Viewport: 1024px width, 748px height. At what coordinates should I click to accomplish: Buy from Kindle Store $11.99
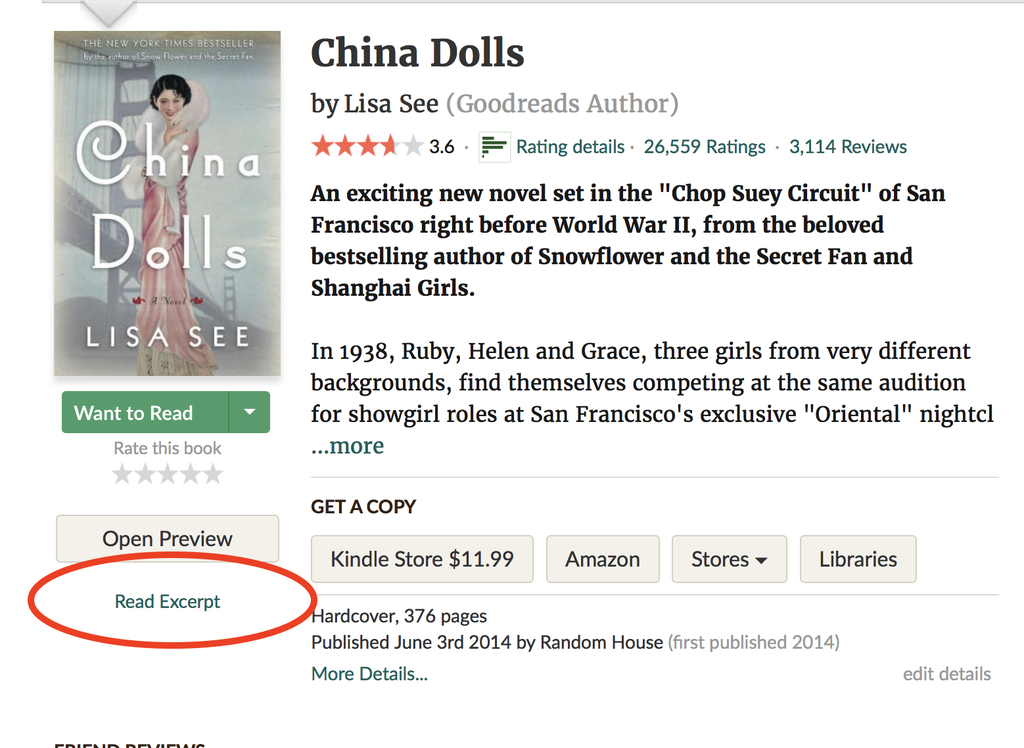[x=422, y=559]
